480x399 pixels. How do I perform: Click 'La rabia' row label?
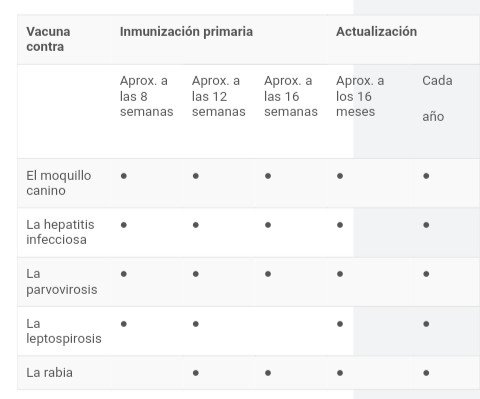coord(49,372)
